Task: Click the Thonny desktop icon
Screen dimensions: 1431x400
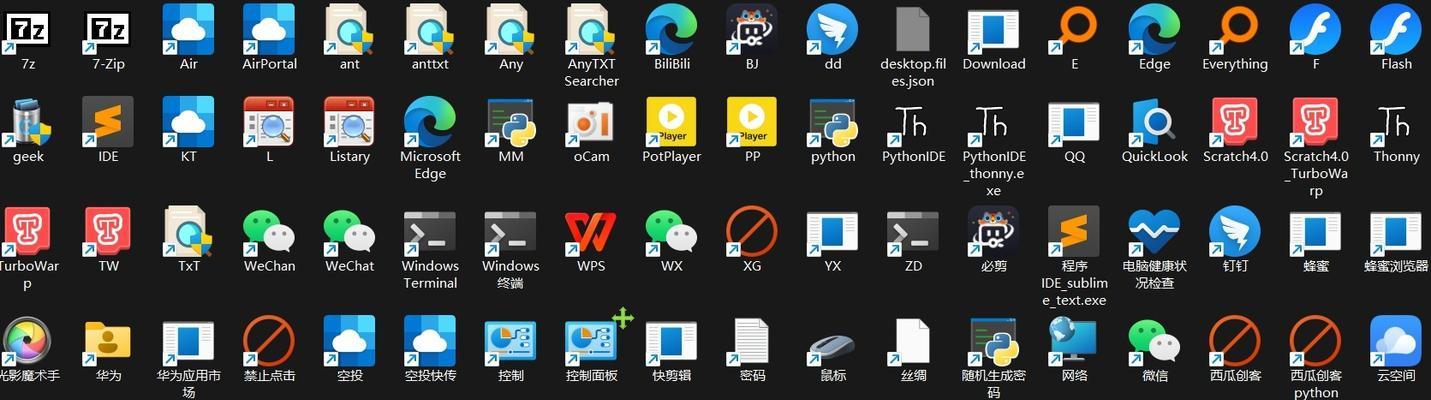Action: [1396, 122]
